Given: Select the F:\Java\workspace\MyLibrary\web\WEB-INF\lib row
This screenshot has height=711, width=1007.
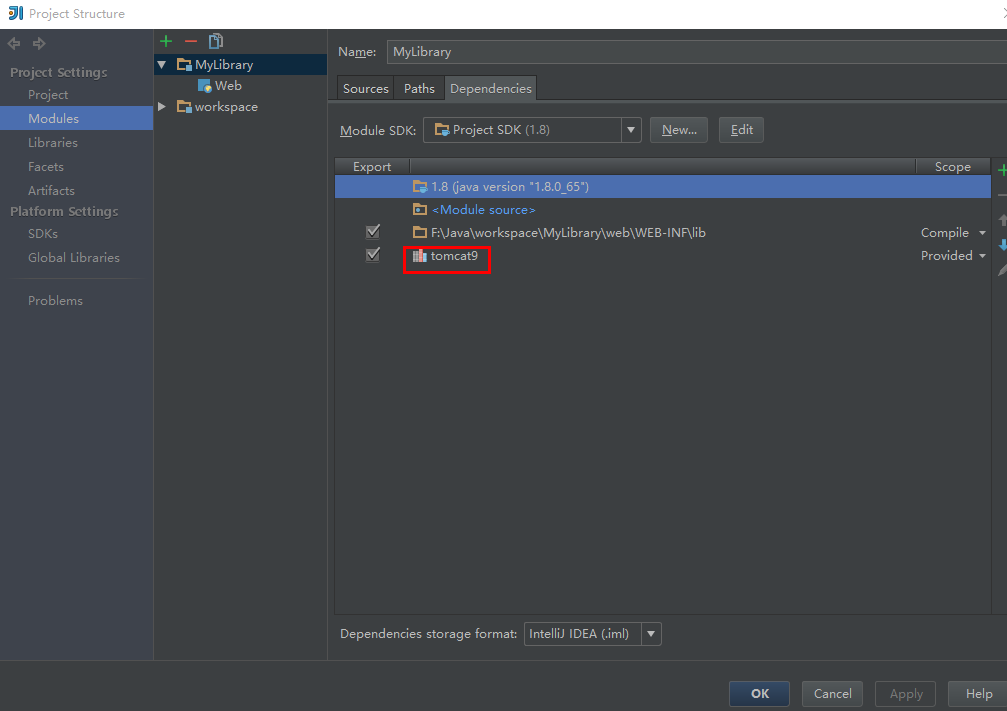Looking at the screenshot, I should pos(663,233).
